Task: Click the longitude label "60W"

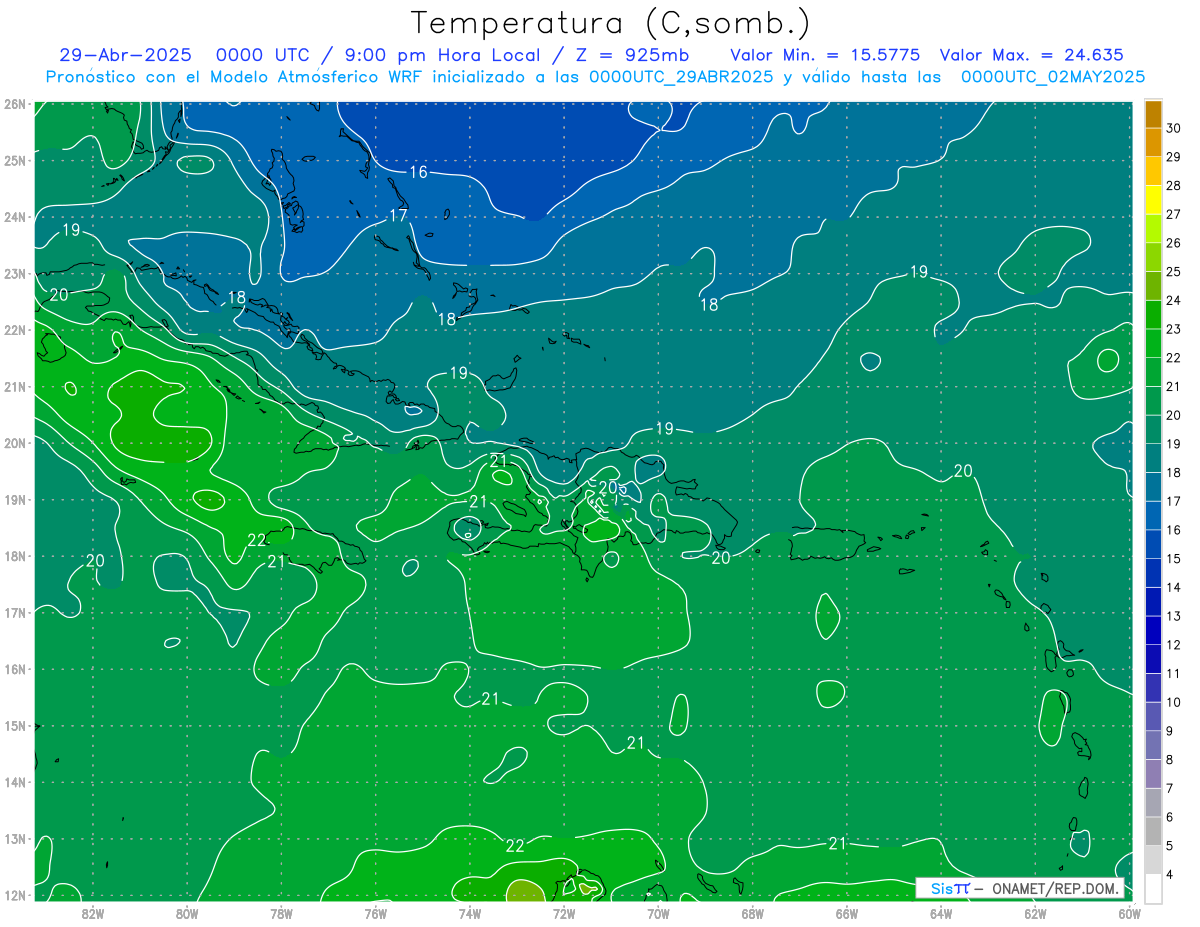Action: 1130,912
